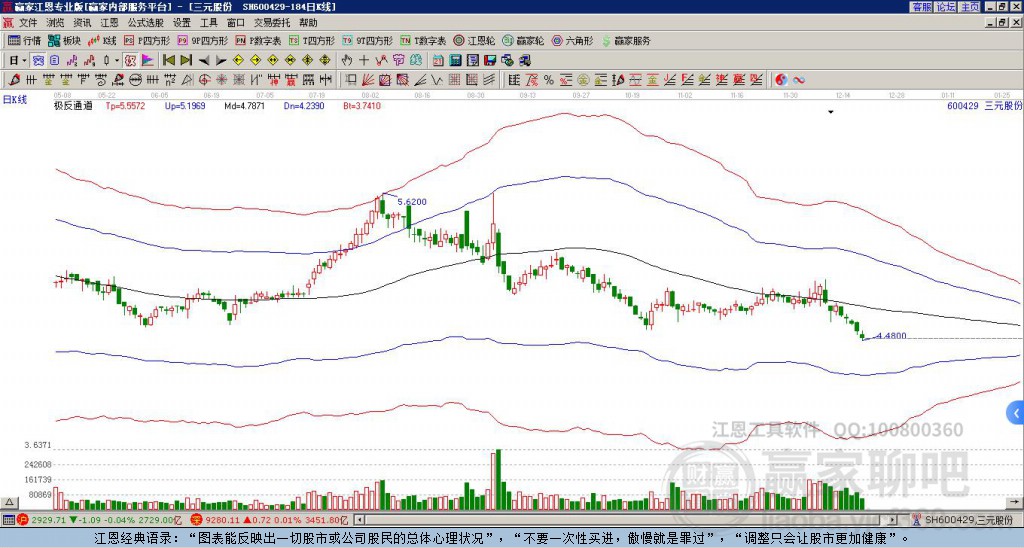Click the blue side-panel arrow on right edge
Image resolution: width=1024 pixels, height=548 pixels.
[1017, 412]
